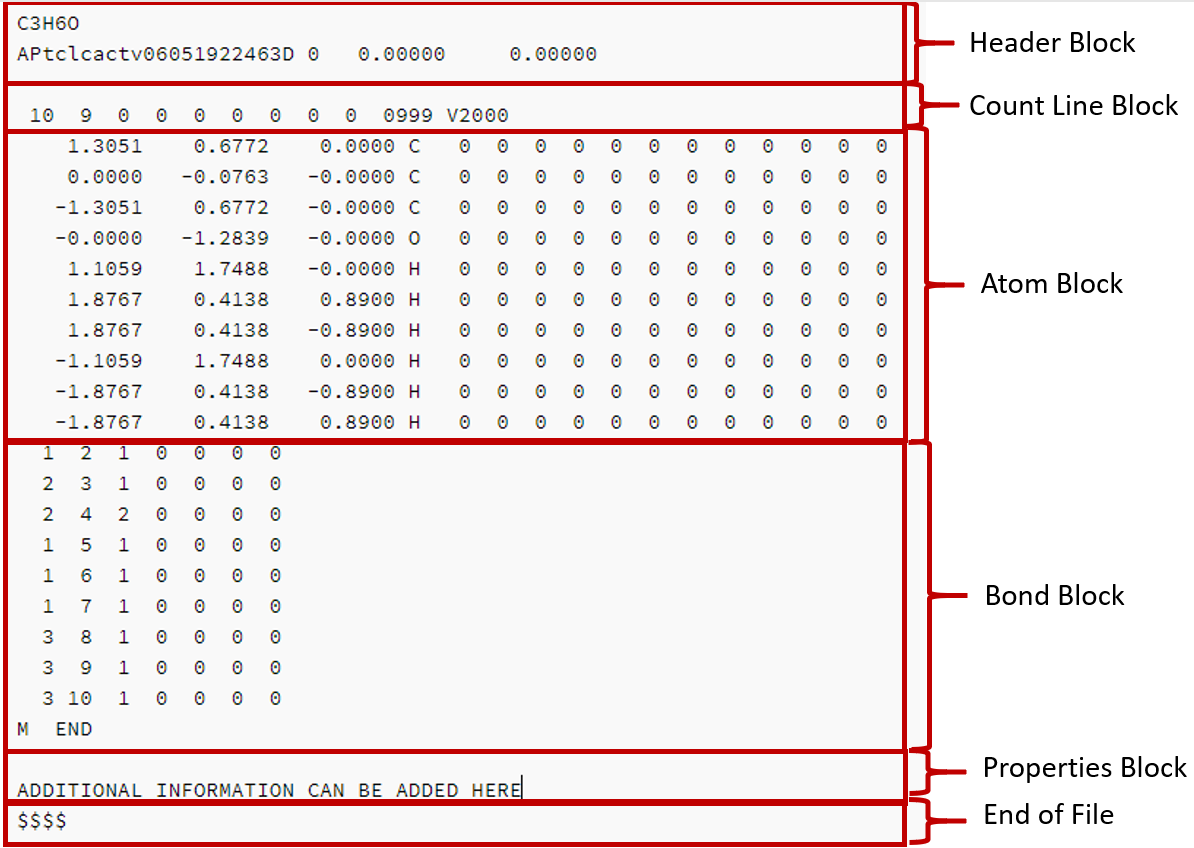The width and height of the screenshot is (1194, 848).
Task: Click the first bond row 1 2 1
Action: [x=161, y=454]
